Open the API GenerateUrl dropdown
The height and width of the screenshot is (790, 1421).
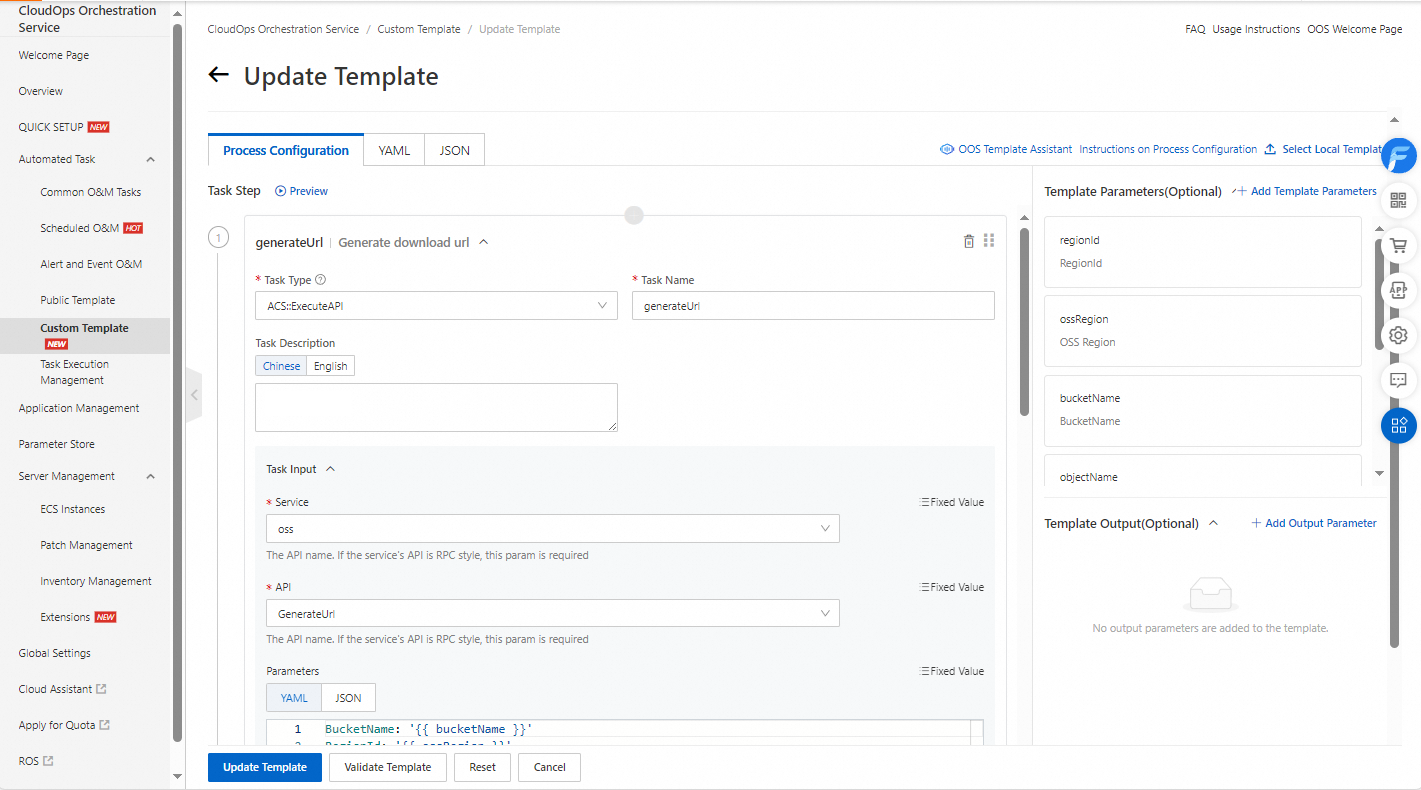tap(552, 613)
